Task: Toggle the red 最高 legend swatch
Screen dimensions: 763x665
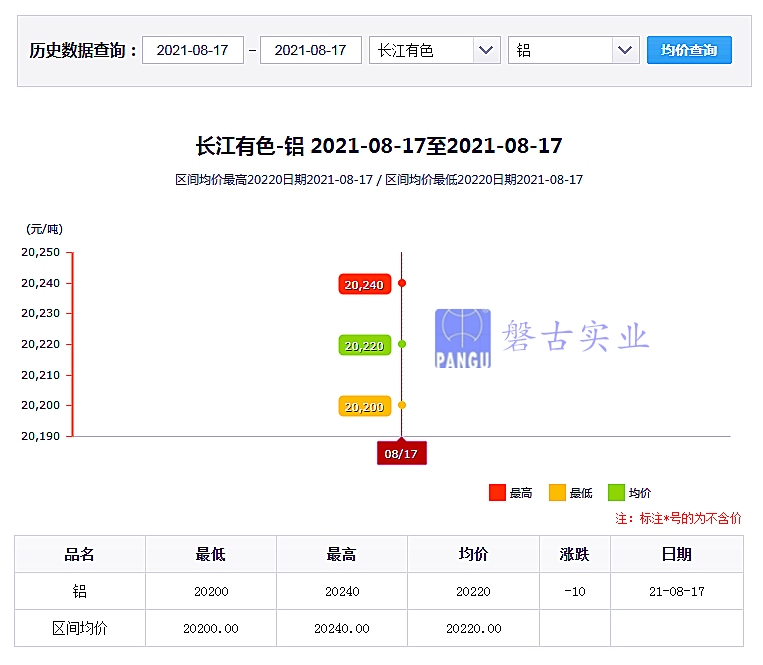Action: coord(497,493)
